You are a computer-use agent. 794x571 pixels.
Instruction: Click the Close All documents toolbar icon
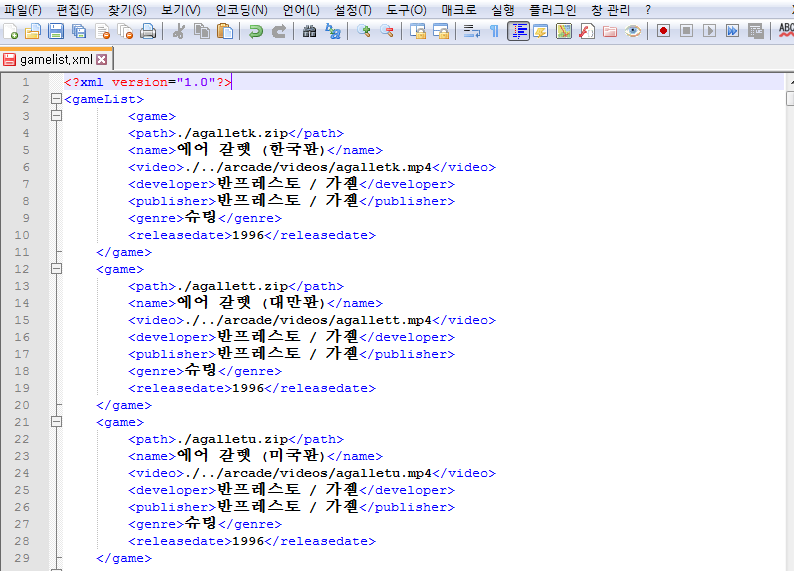125,31
